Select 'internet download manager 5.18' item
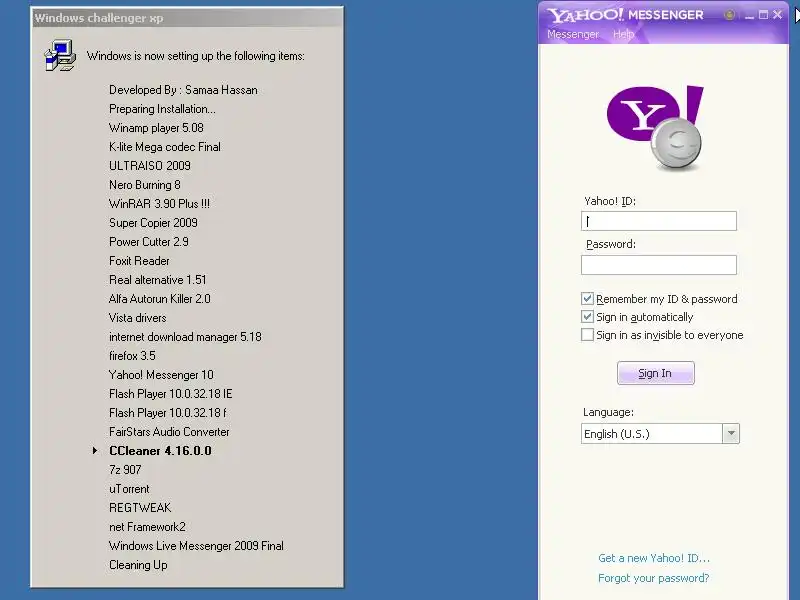This screenshot has height=600, width=800. pos(185,337)
